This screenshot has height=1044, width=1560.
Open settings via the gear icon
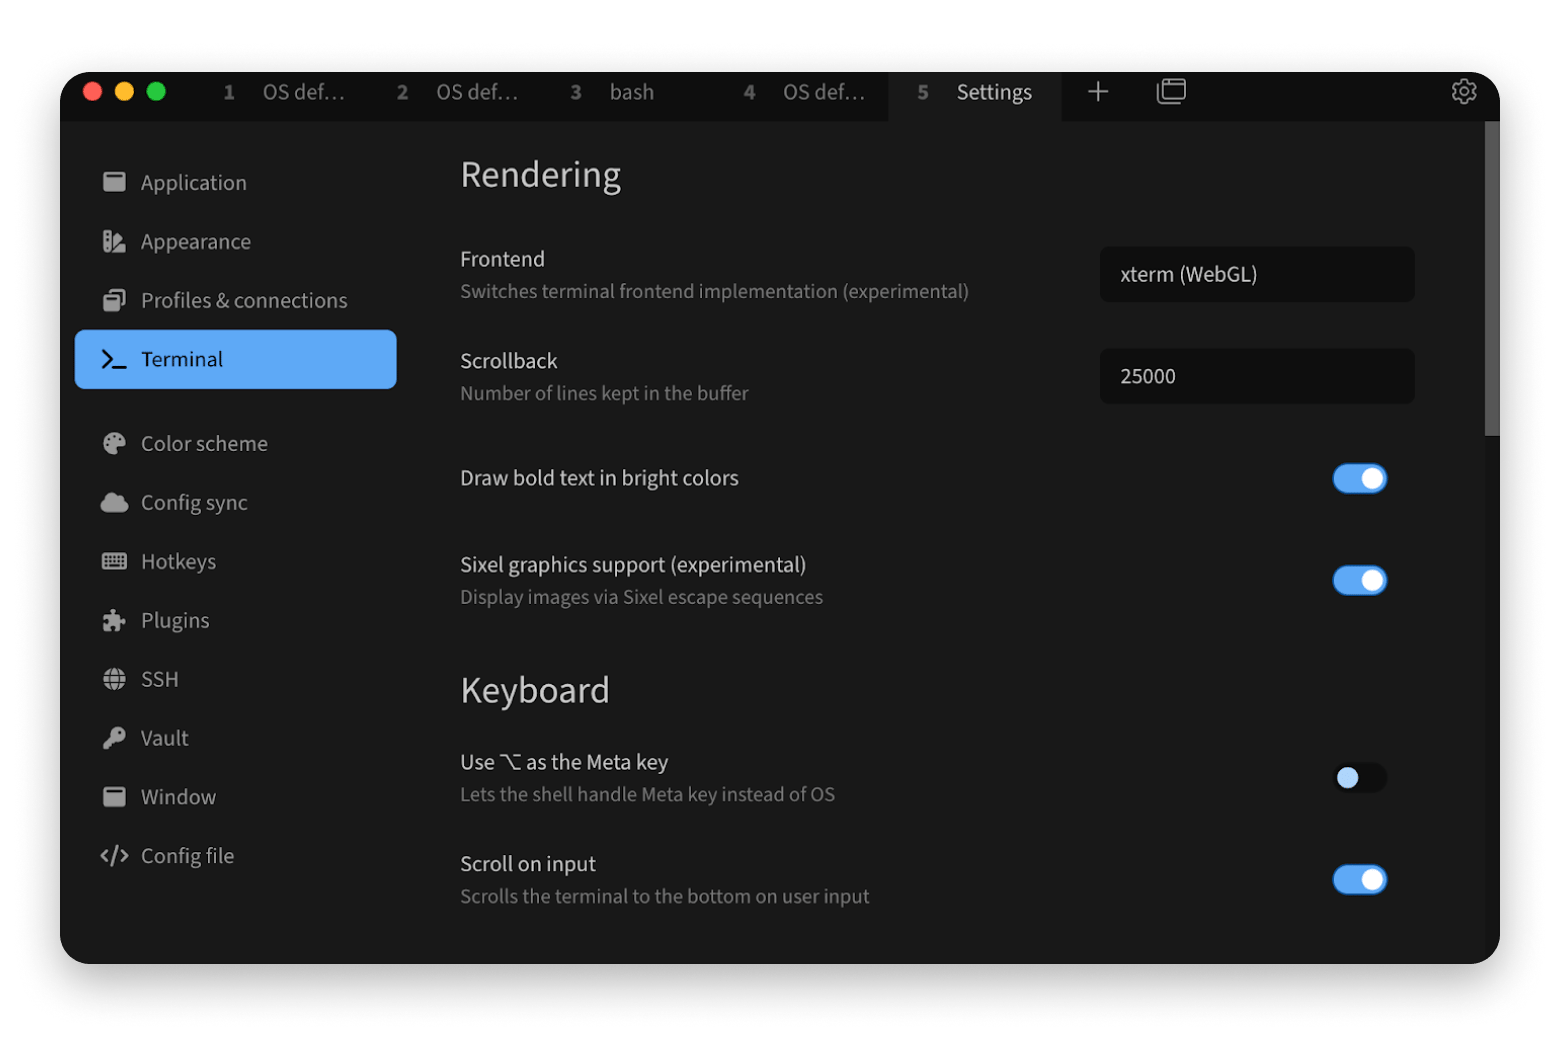point(1463,92)
